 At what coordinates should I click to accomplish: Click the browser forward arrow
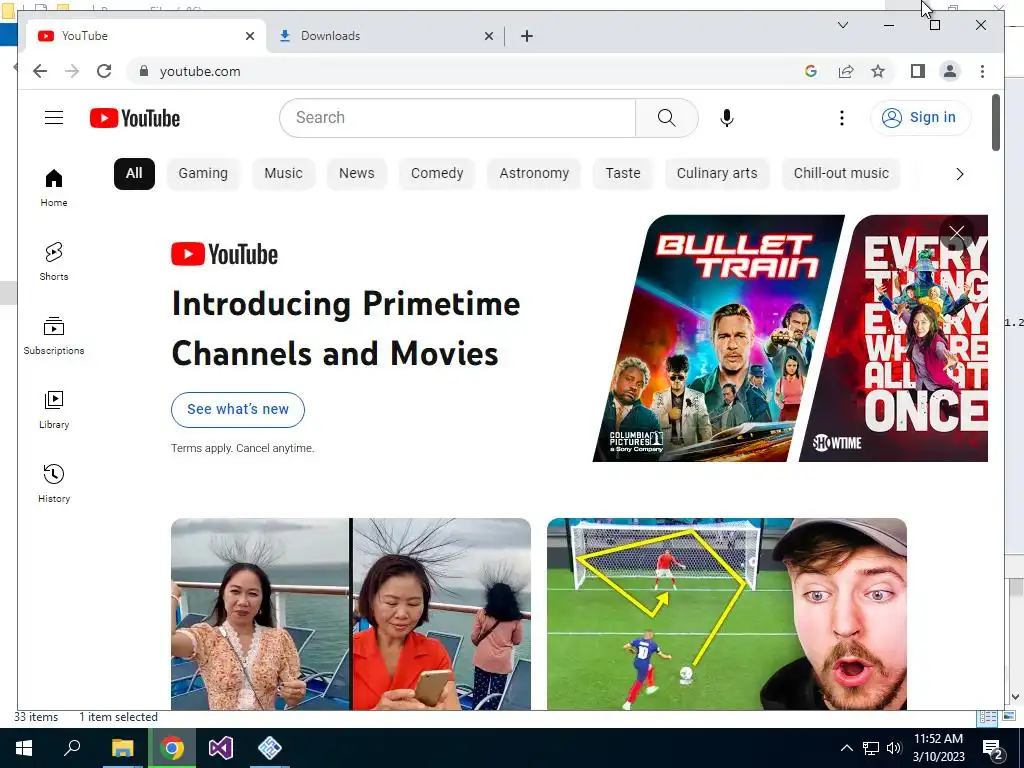(72, 71)
